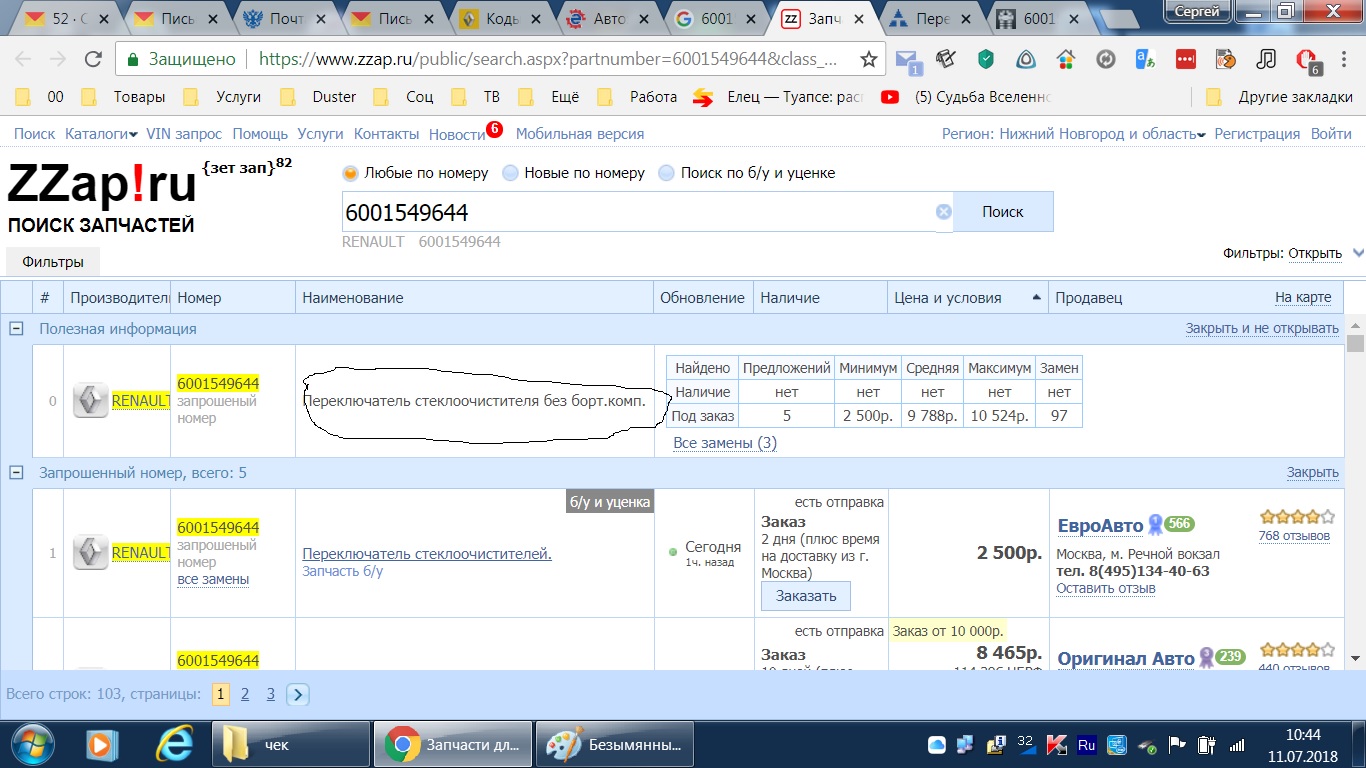Click the 'Заказать' button for ЕвроАвто offer
Viewport: 1366px width, 768px height.
[x=806, y=596]
